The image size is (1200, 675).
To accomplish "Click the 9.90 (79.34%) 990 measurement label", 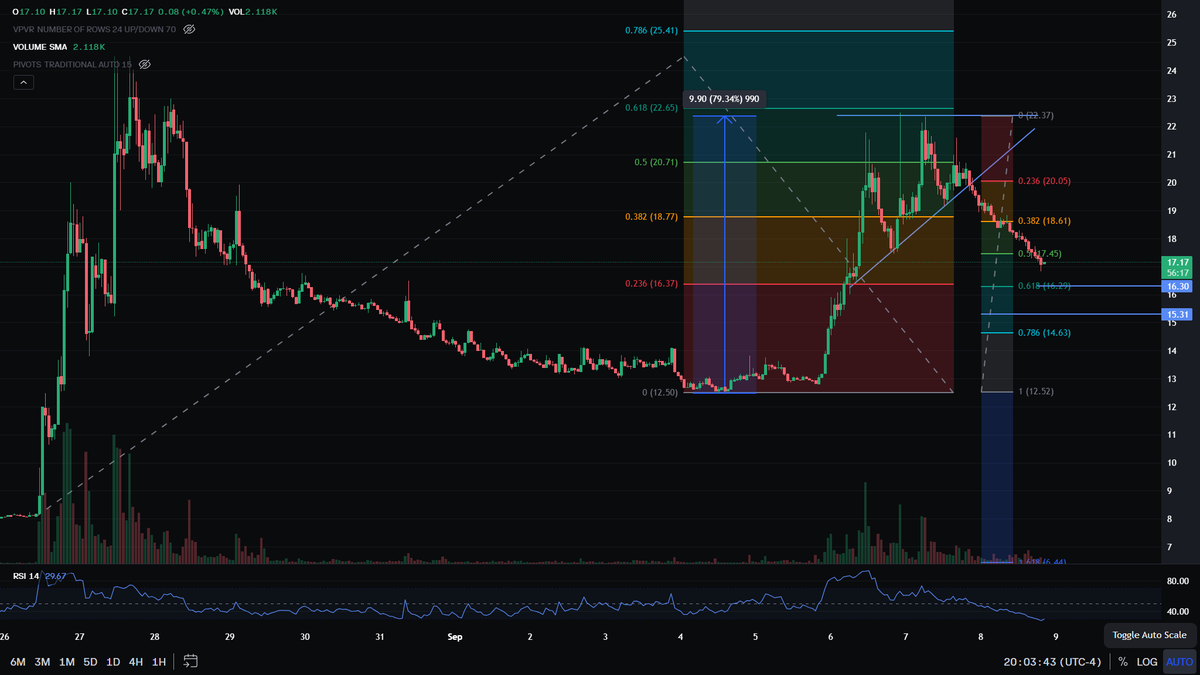I will point(725,99).
